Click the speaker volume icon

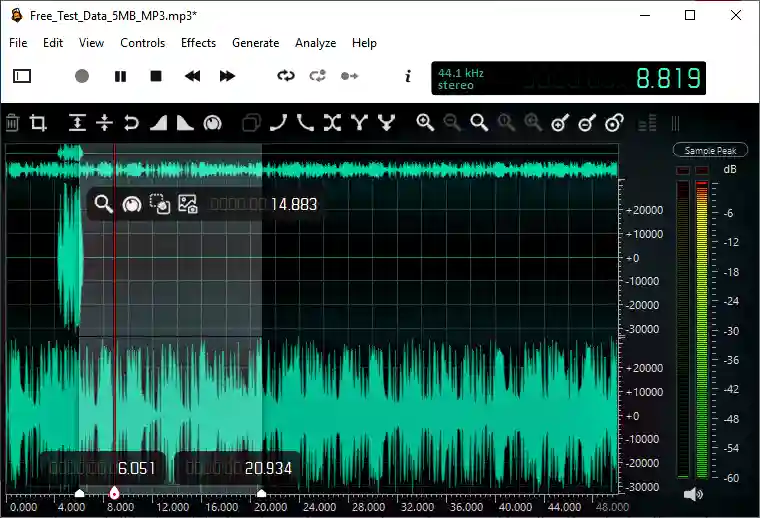click(x=693, y=494)
